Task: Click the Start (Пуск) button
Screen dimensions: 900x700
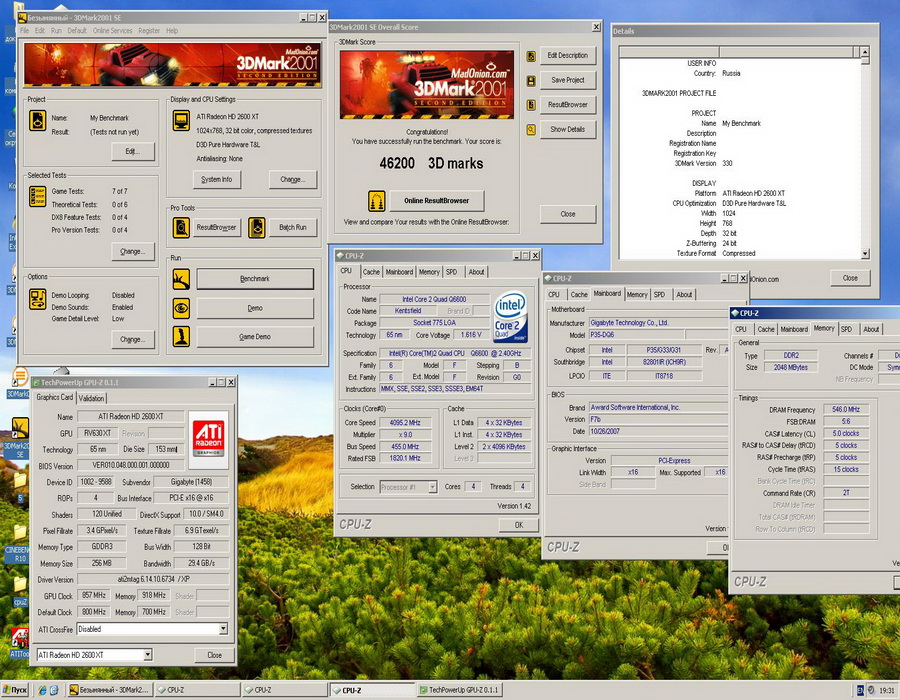Action: click(15, 690)
